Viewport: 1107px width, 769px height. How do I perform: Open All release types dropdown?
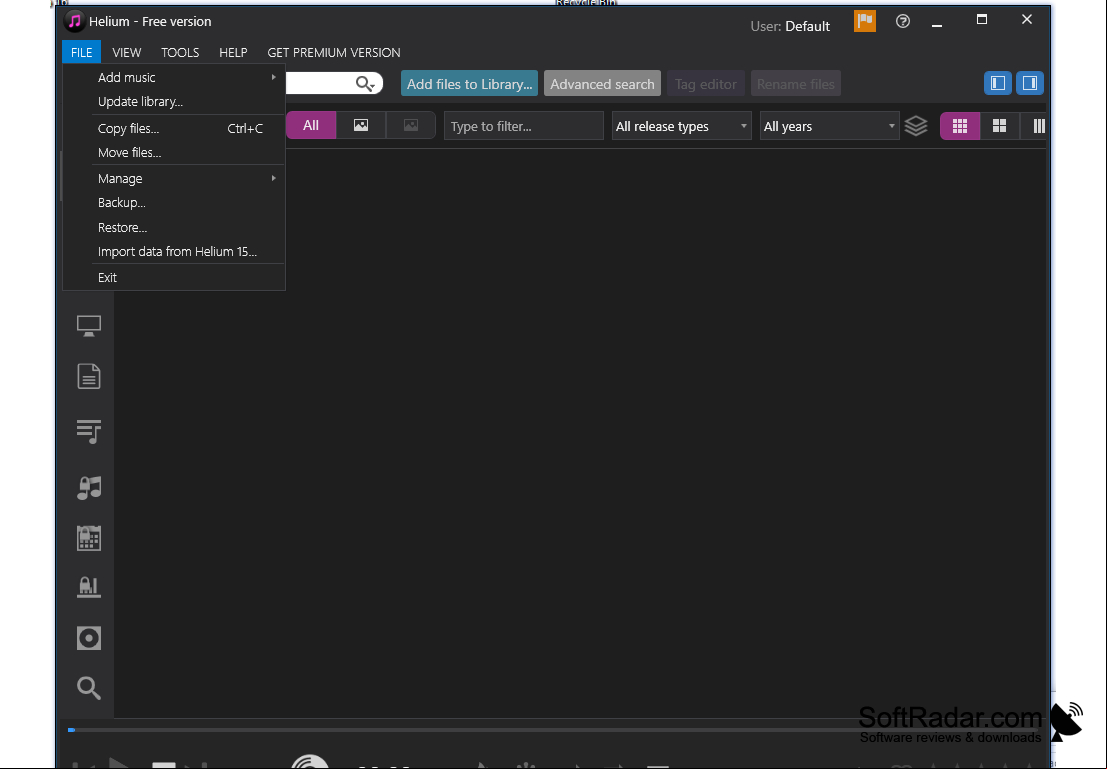[681, 126]
